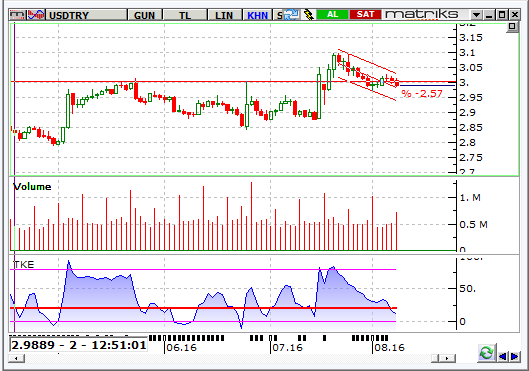Click the 2.95 price axis label
Screen dimensions: 529x371
point(471,97)
